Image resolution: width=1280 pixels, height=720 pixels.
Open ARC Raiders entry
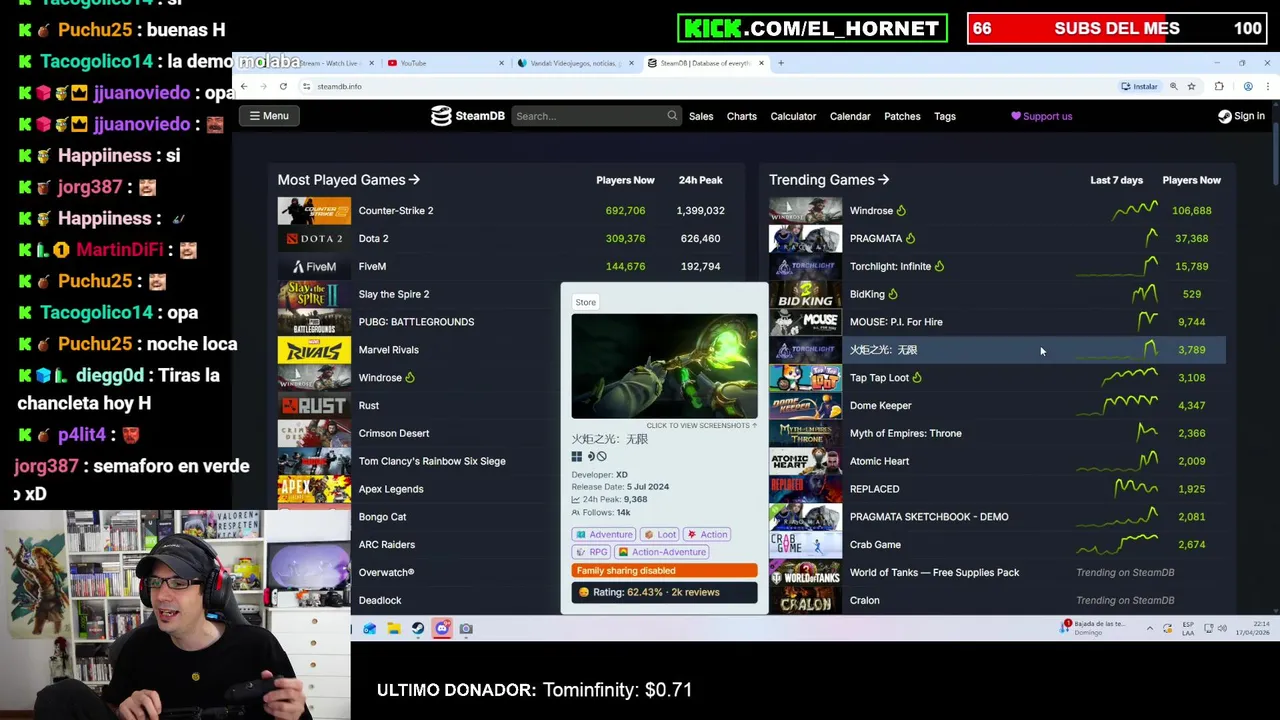pyautogui.click(x=386, y=545)
